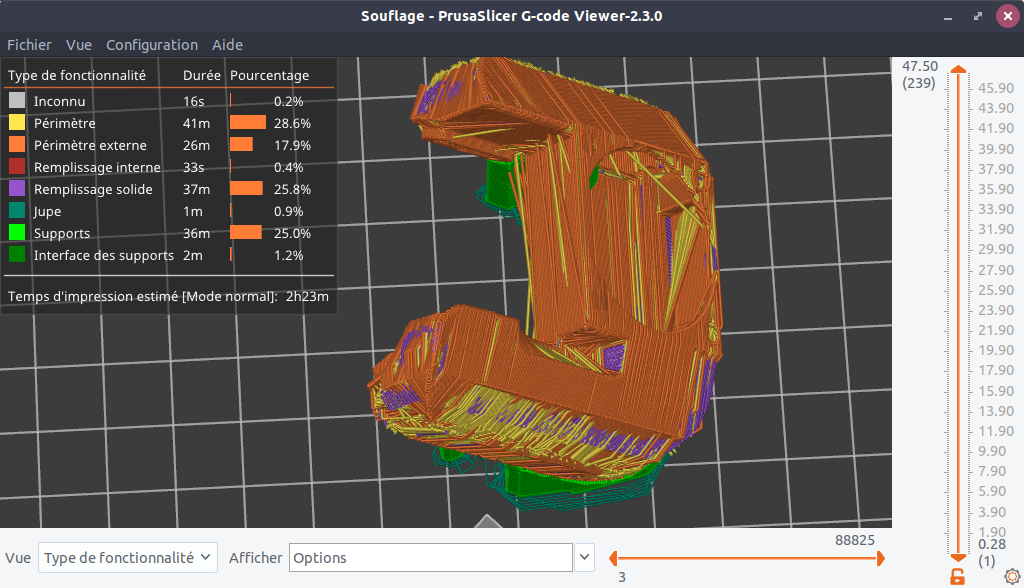Open the gear settings icon at the bottom right
The height and width of the screenshot is (588, 1024).
point(1012,576)
